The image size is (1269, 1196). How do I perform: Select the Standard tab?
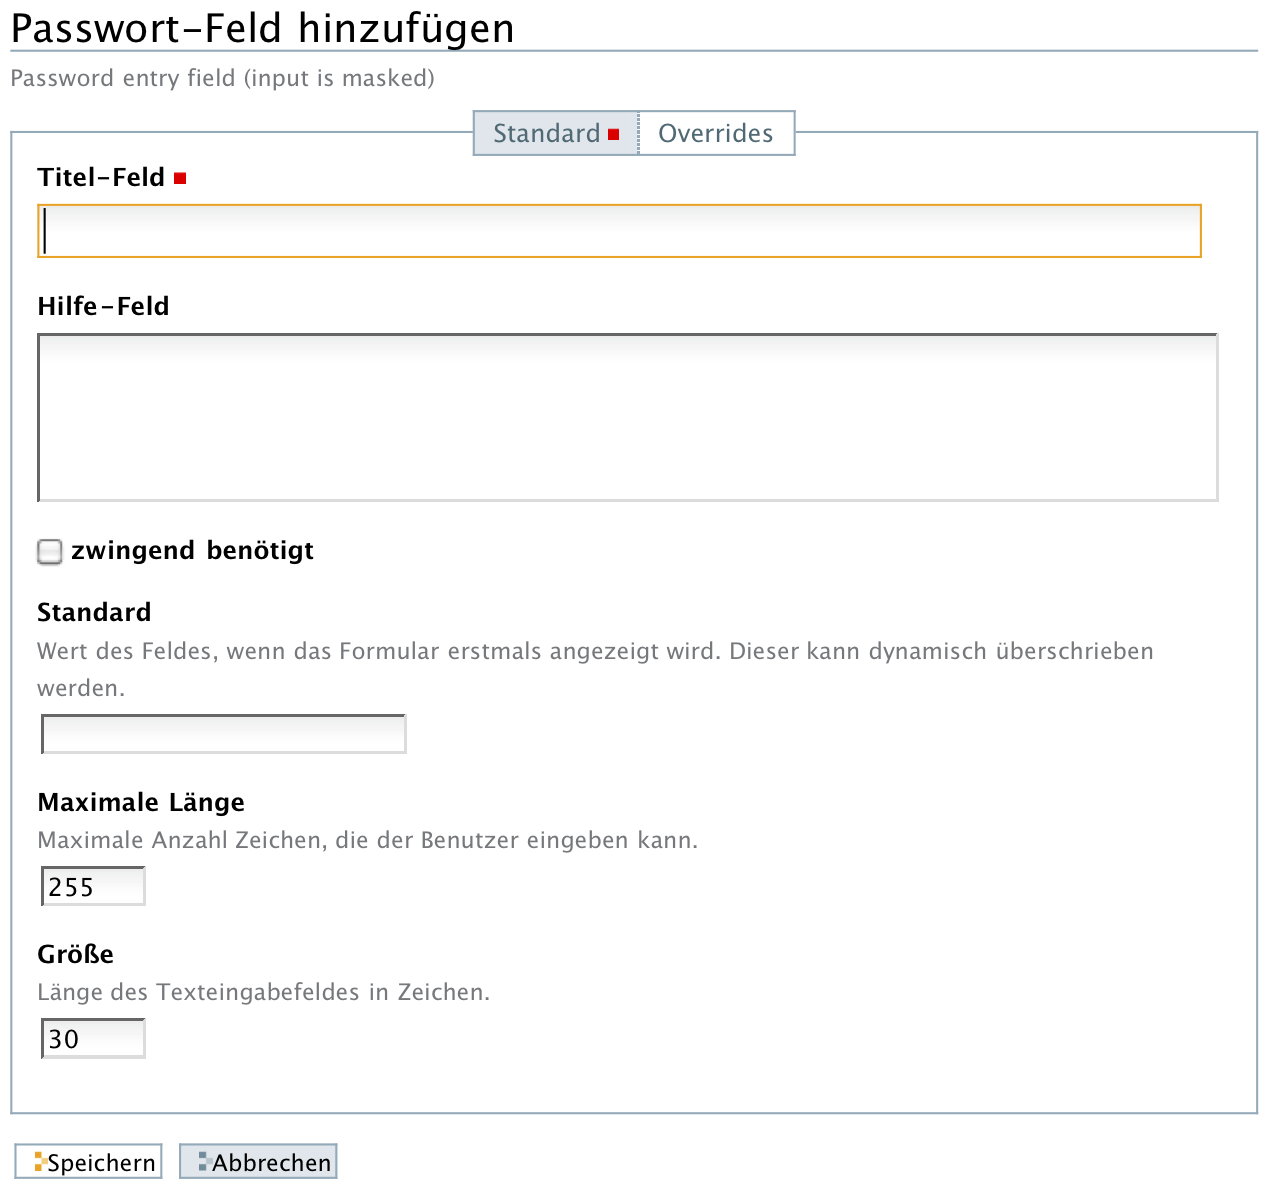click(x=556, y=133)
